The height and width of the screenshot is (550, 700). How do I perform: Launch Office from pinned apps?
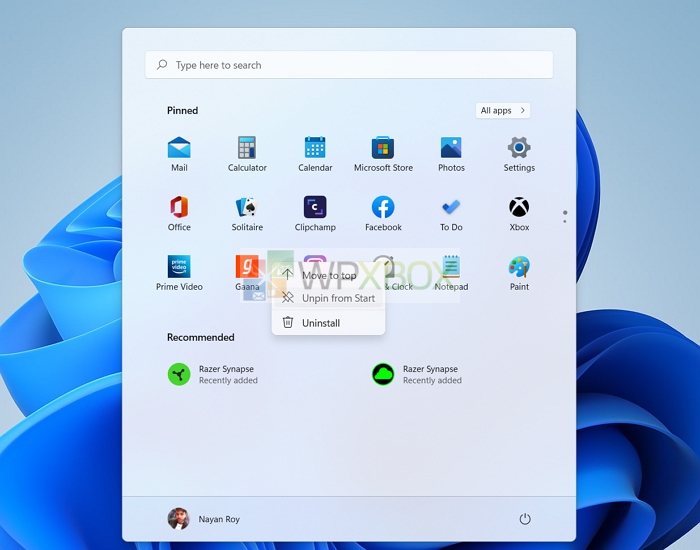[x=179, y=213]
